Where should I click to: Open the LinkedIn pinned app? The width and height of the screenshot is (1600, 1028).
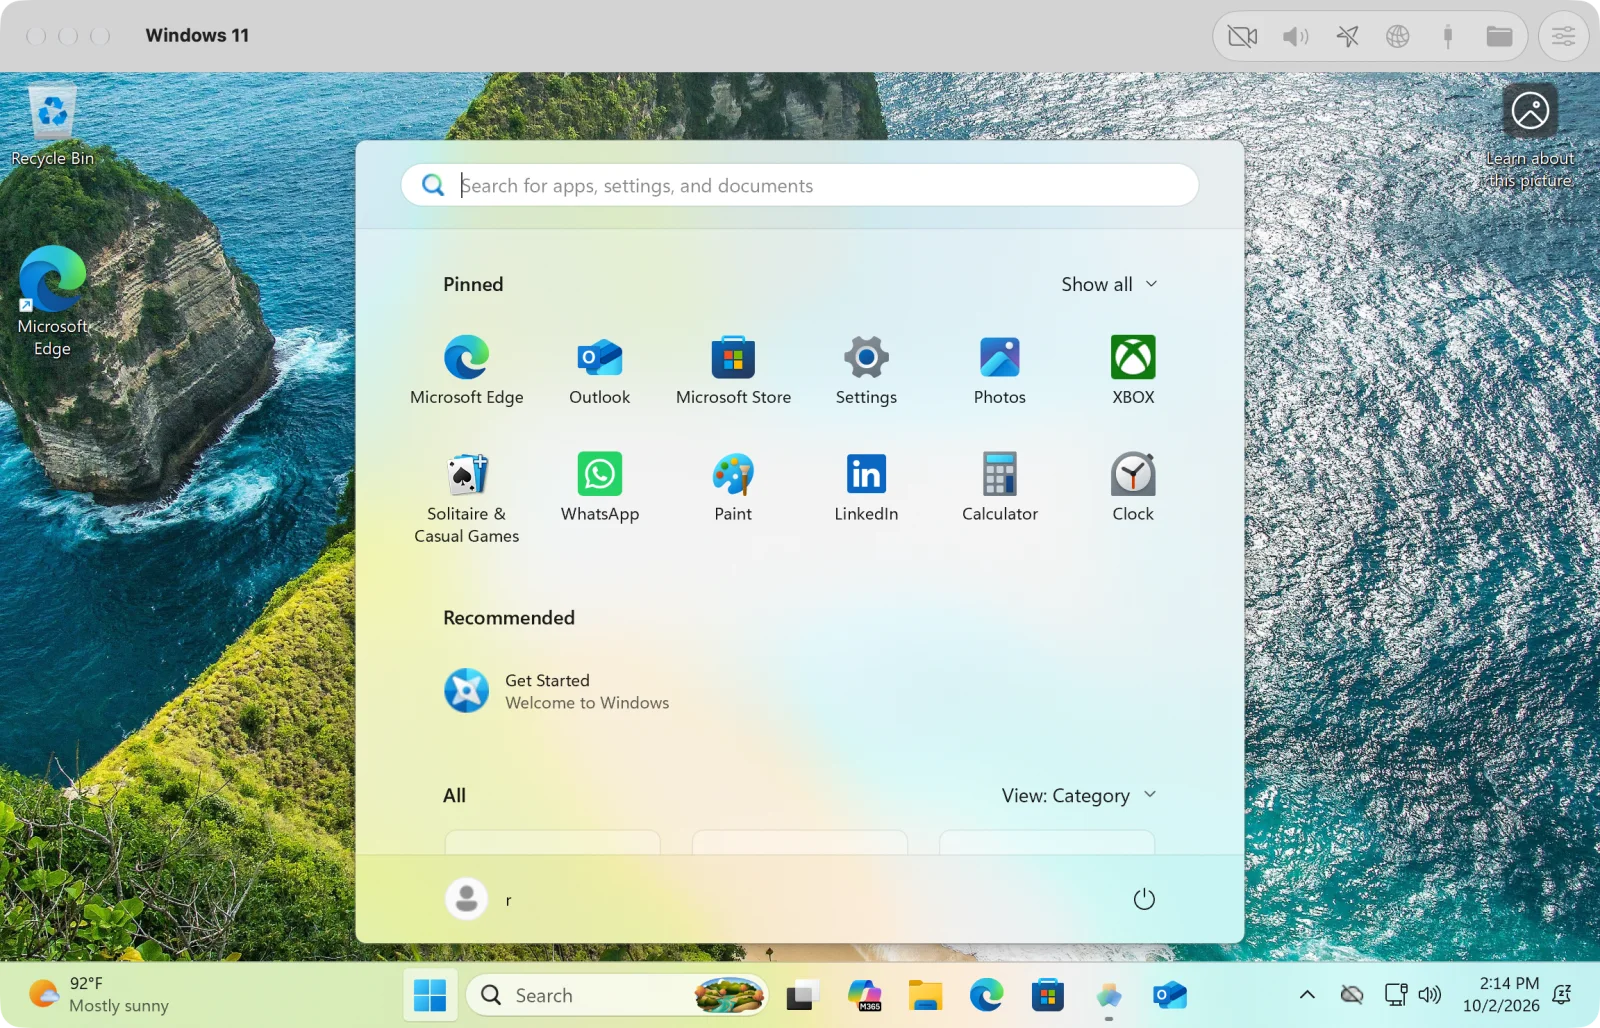[866, 487]
